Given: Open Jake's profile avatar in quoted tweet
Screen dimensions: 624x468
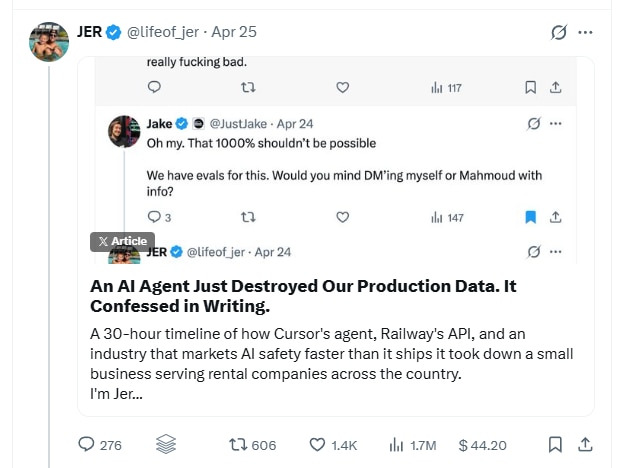Looking at the screenshot, I should (x=123, y=132).
